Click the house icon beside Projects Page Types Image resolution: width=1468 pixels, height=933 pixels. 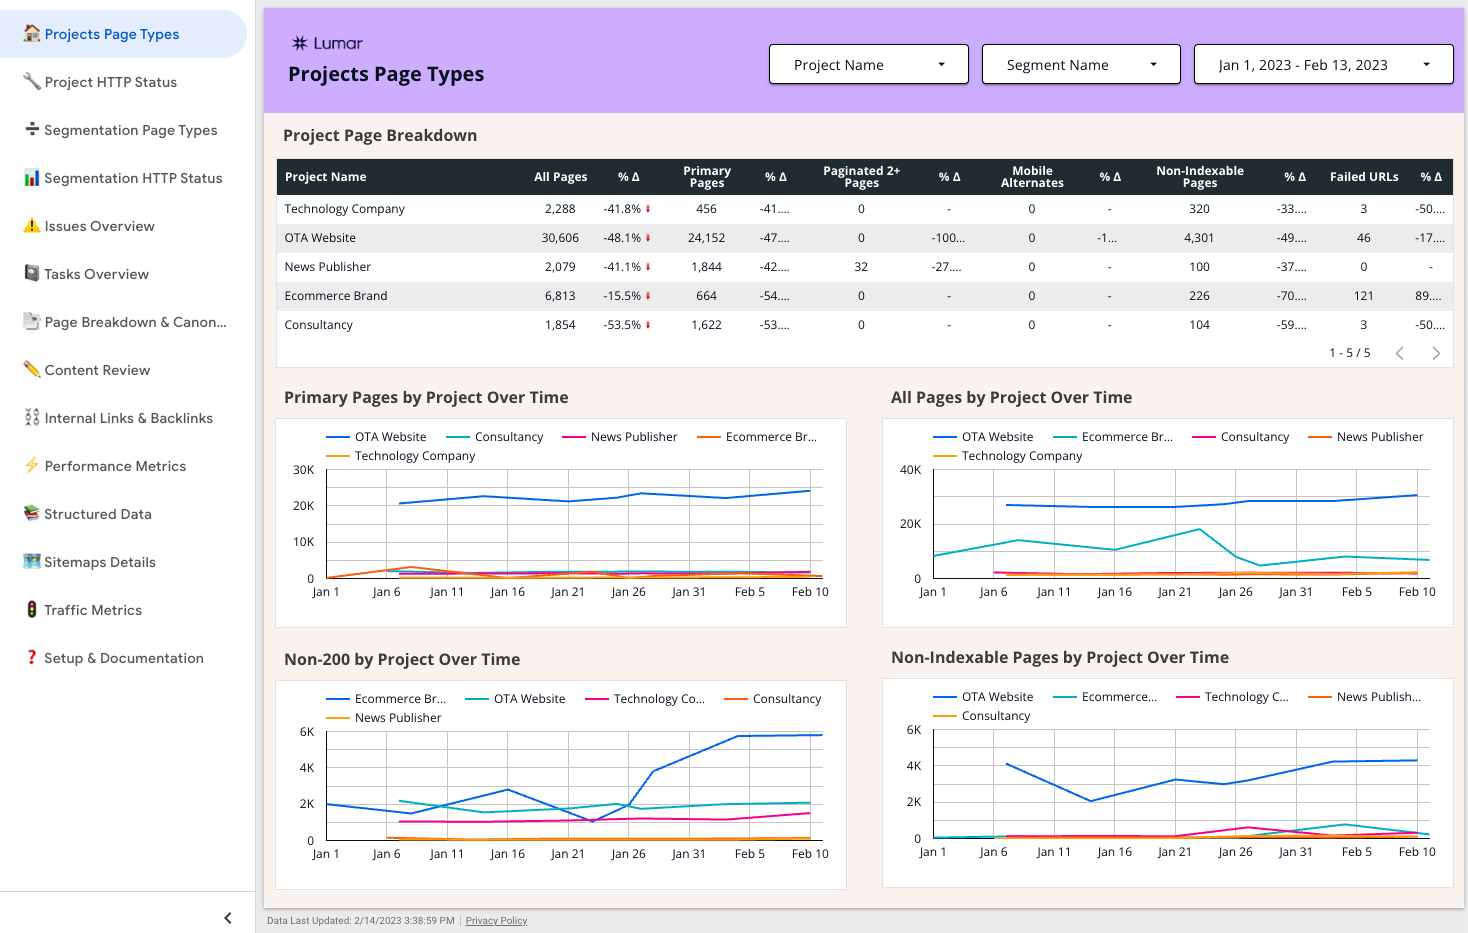[32, 34]
